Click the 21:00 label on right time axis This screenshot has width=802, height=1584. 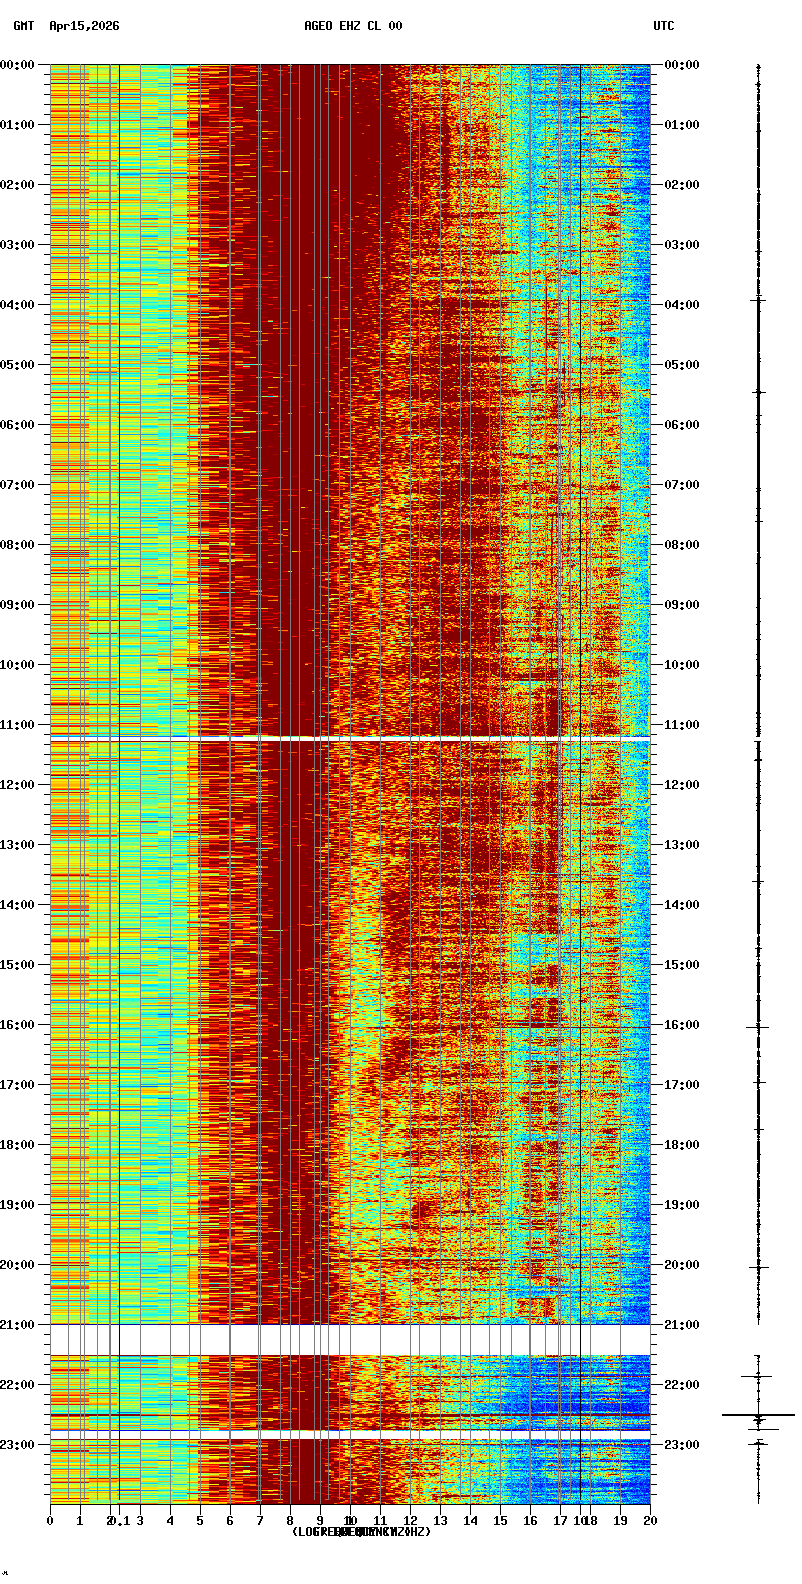682,1325
